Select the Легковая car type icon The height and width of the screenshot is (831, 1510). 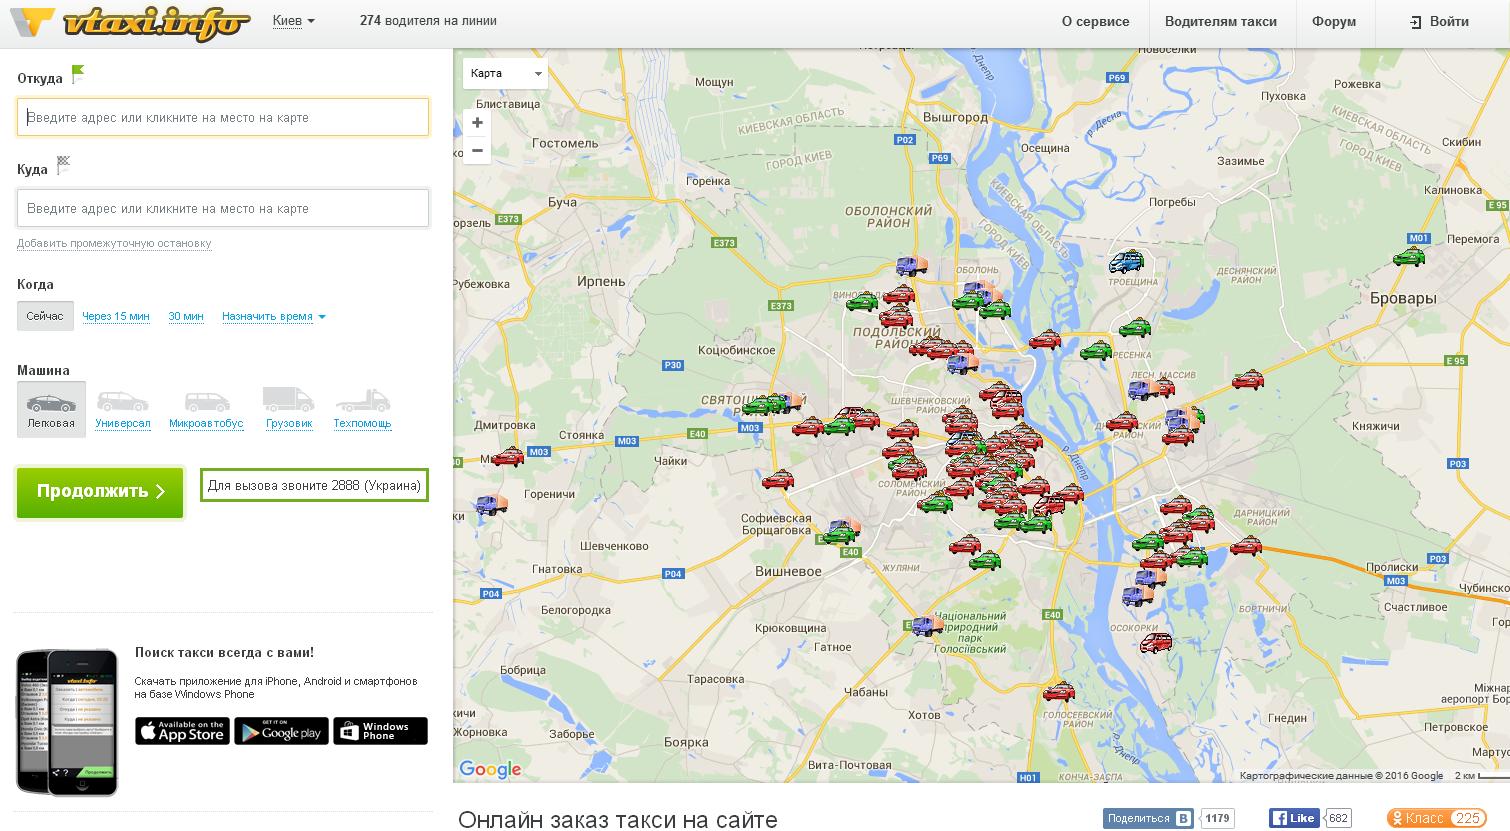pos(51,404)
